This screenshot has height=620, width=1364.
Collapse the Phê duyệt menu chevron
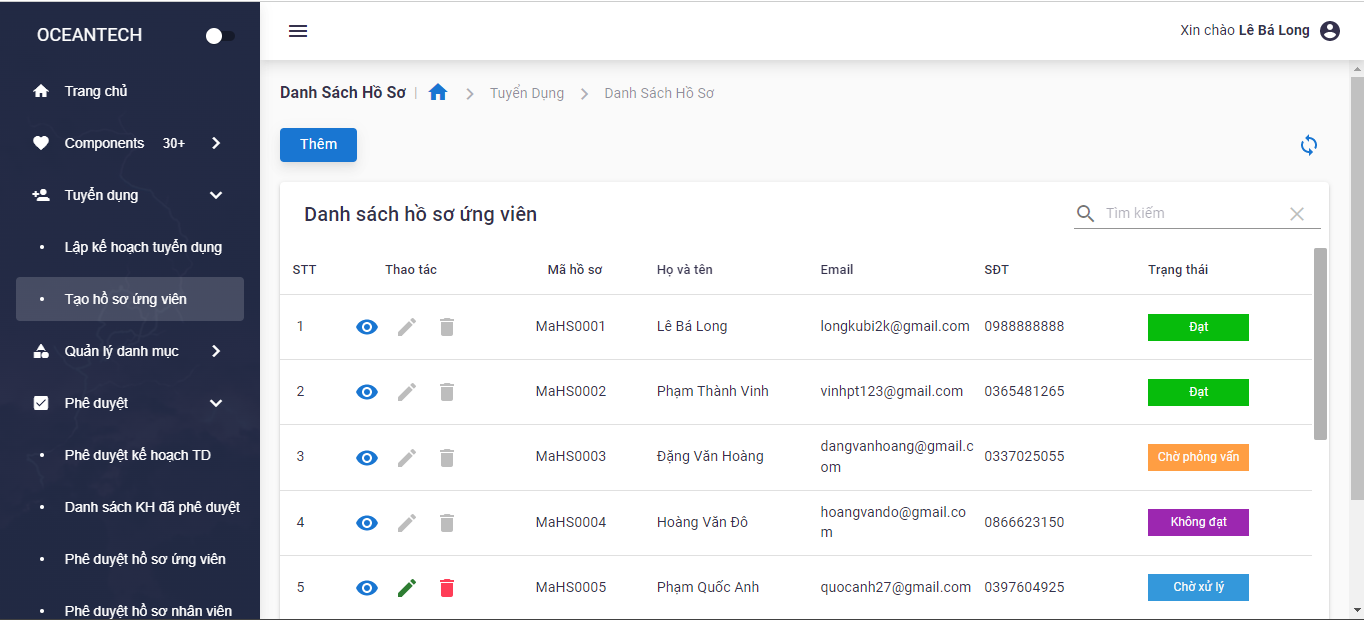click(x=216, y=403)
